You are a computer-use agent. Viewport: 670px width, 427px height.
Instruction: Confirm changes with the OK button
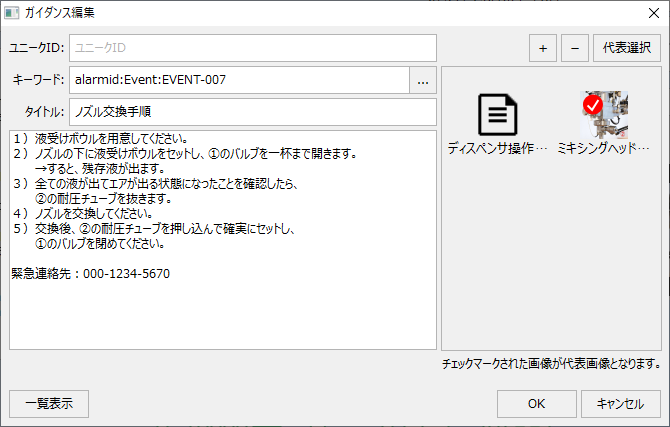[536, 404]
